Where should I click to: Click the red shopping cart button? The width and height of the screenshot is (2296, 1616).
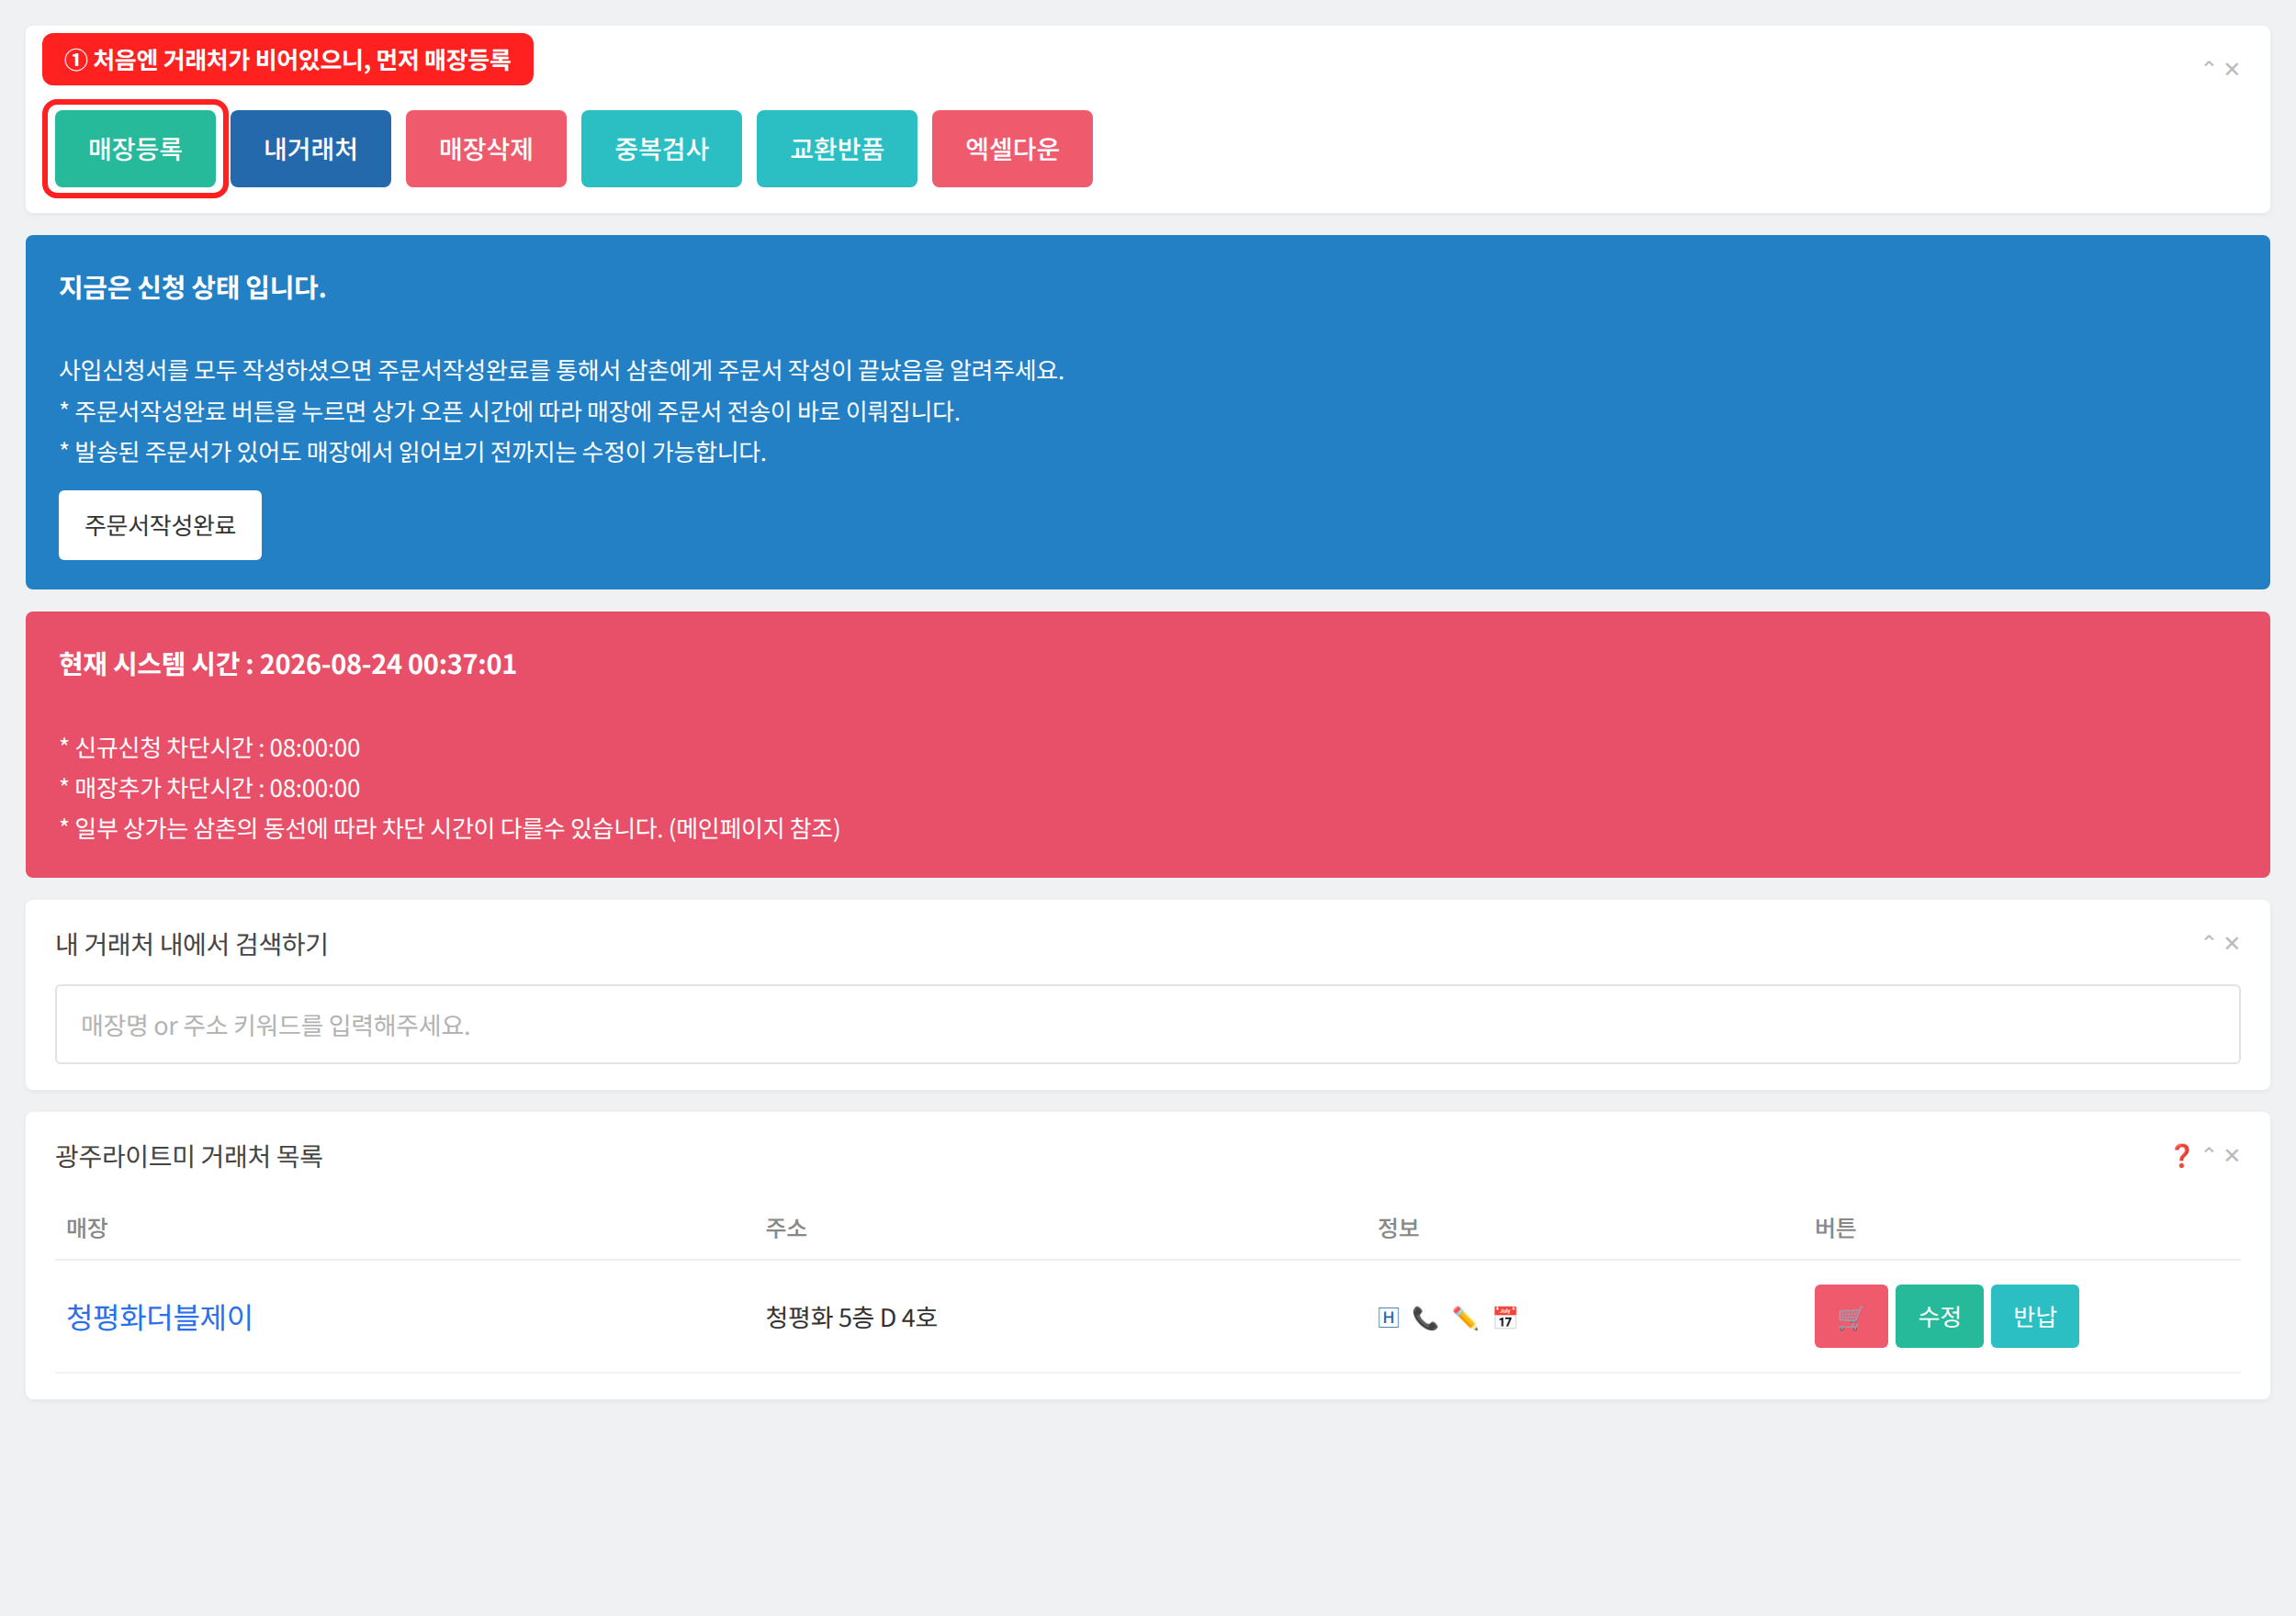click(x=1851, y=1316)
